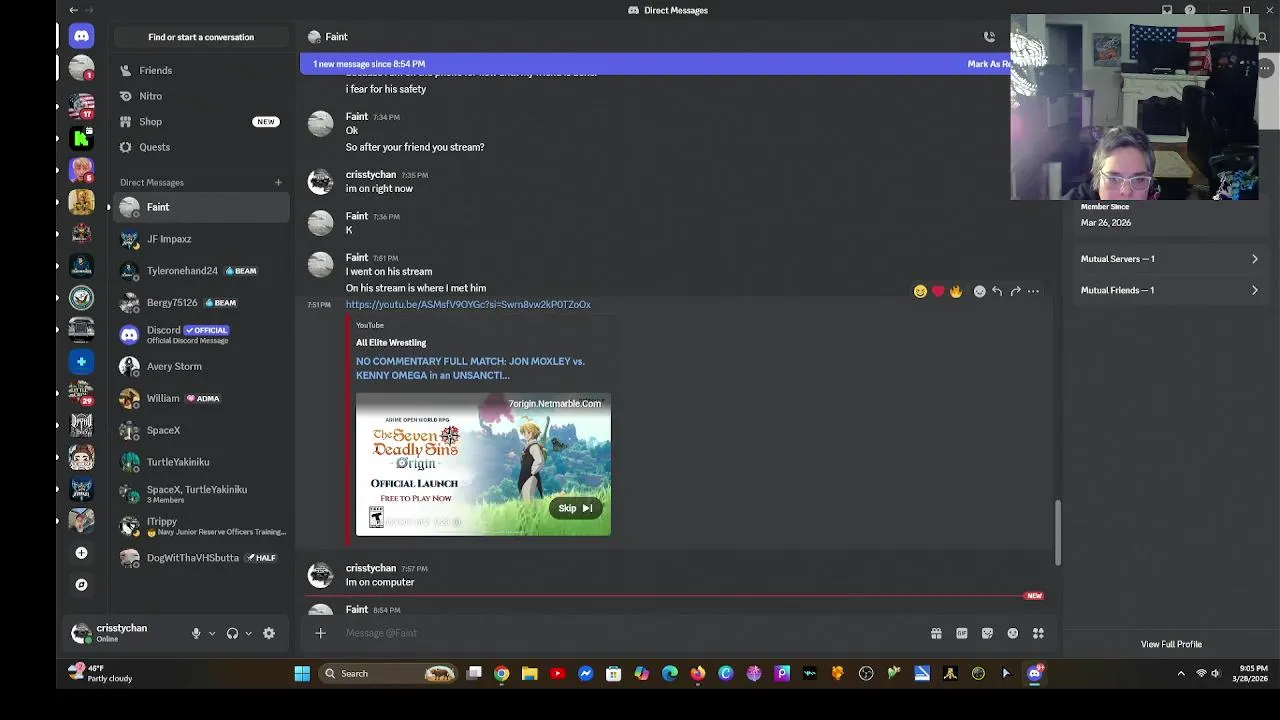This screenshot has height=720, width=1280.
Task: Open Google Chrome from the taskbar
Action: [x=501, y=674]
